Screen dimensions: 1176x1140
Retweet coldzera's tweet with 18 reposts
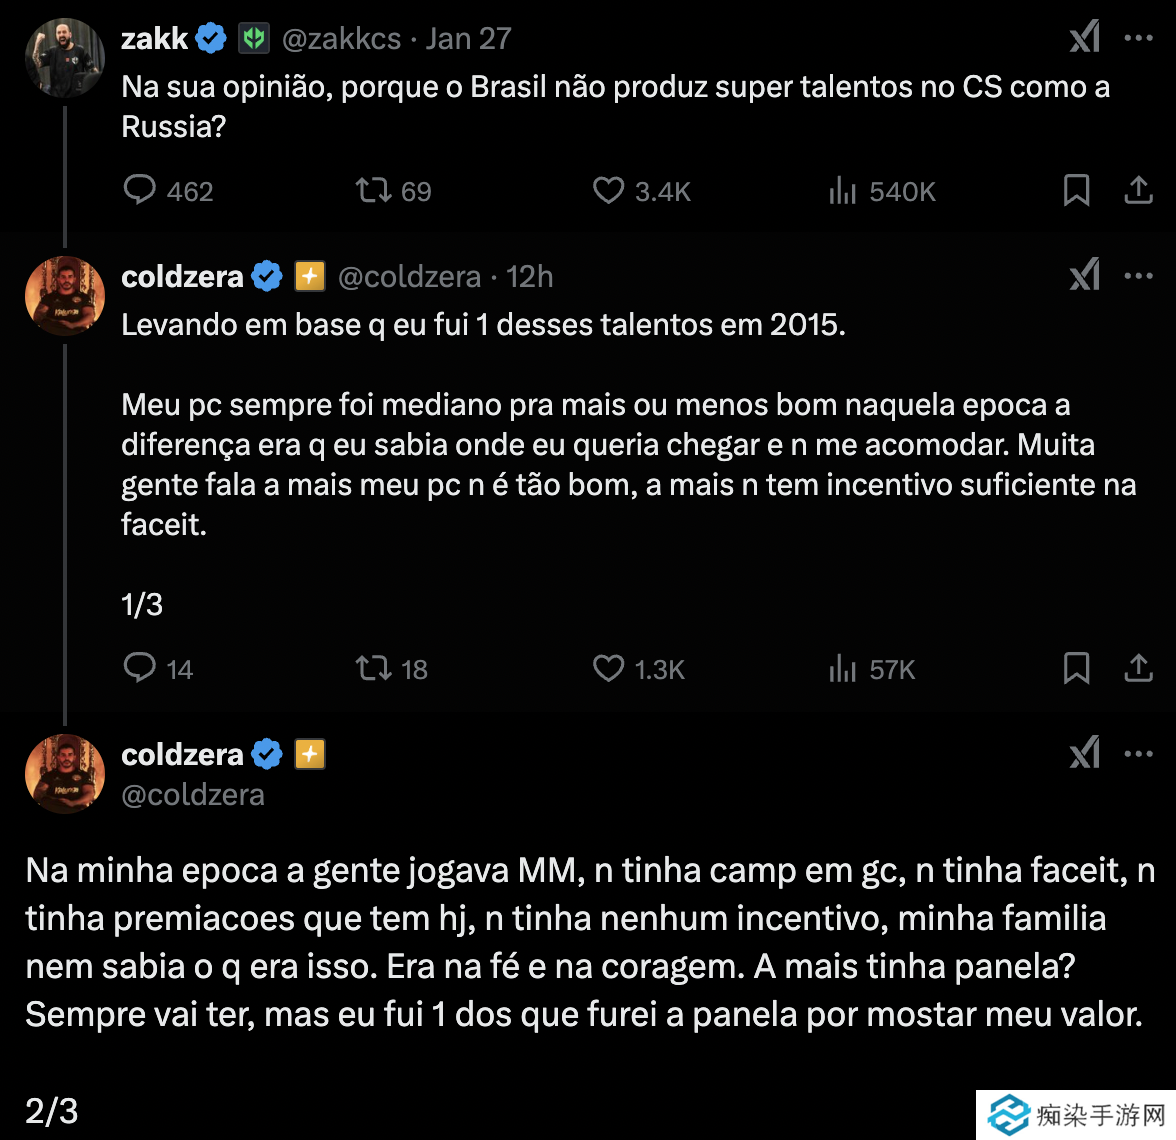373,668
